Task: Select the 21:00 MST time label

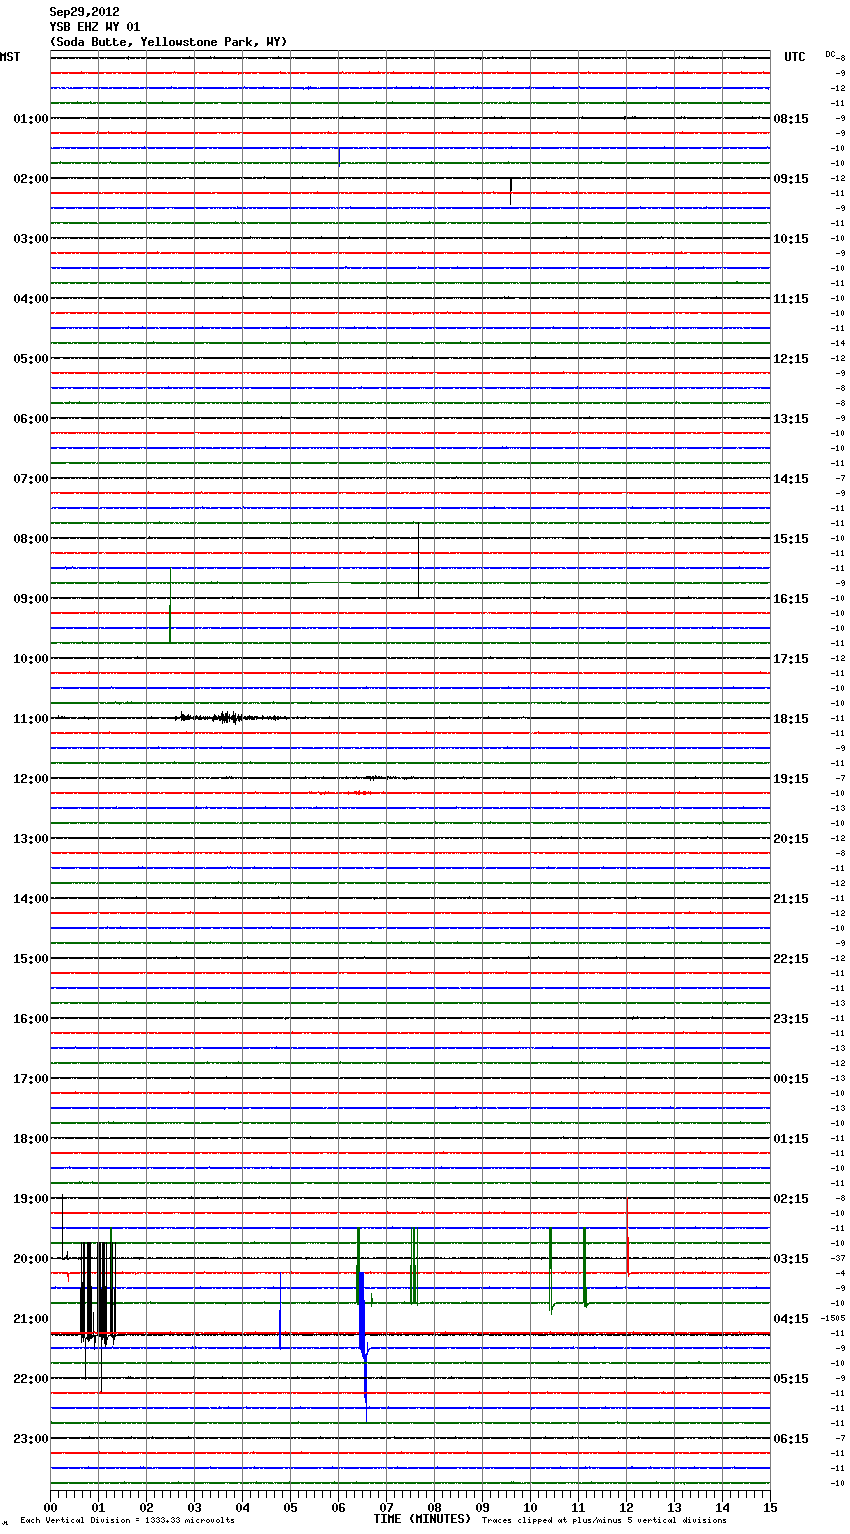Action: click(x=31, y=1319)
